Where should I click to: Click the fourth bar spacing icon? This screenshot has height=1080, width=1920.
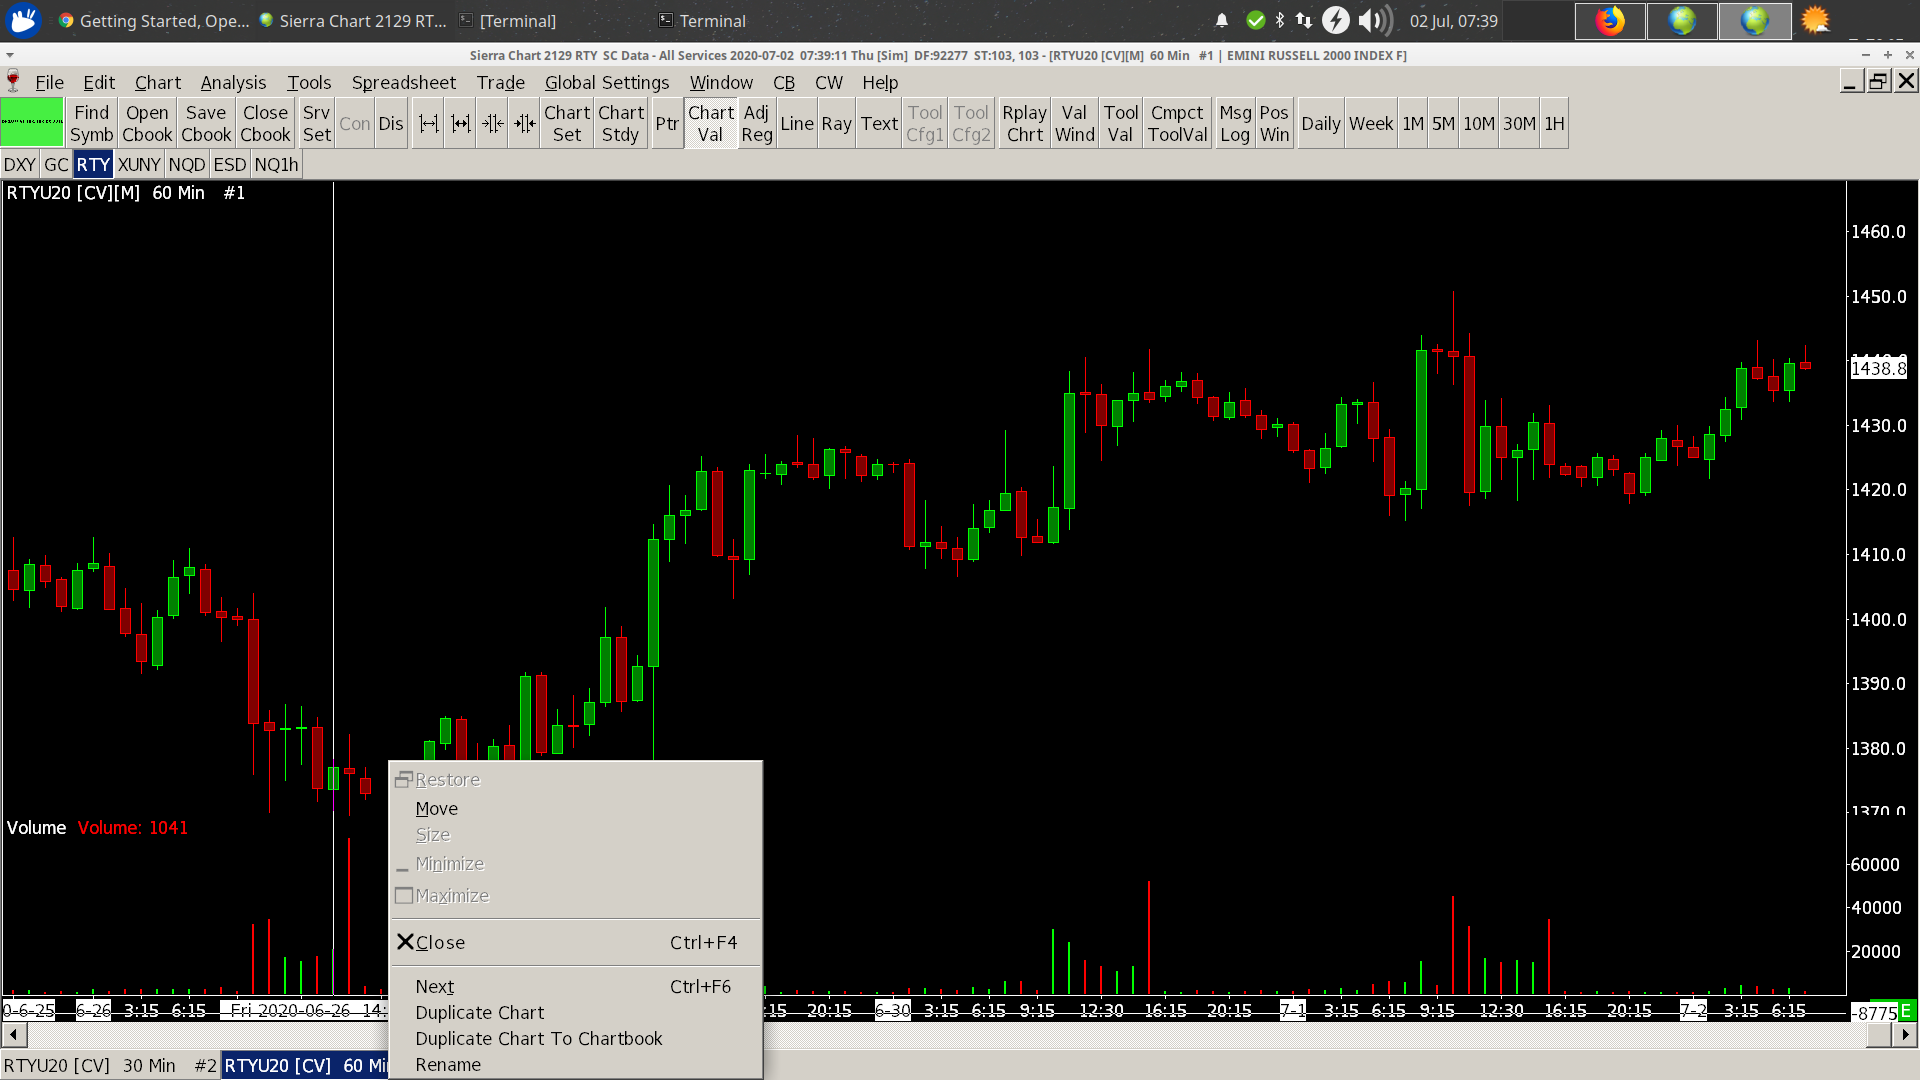524,123
